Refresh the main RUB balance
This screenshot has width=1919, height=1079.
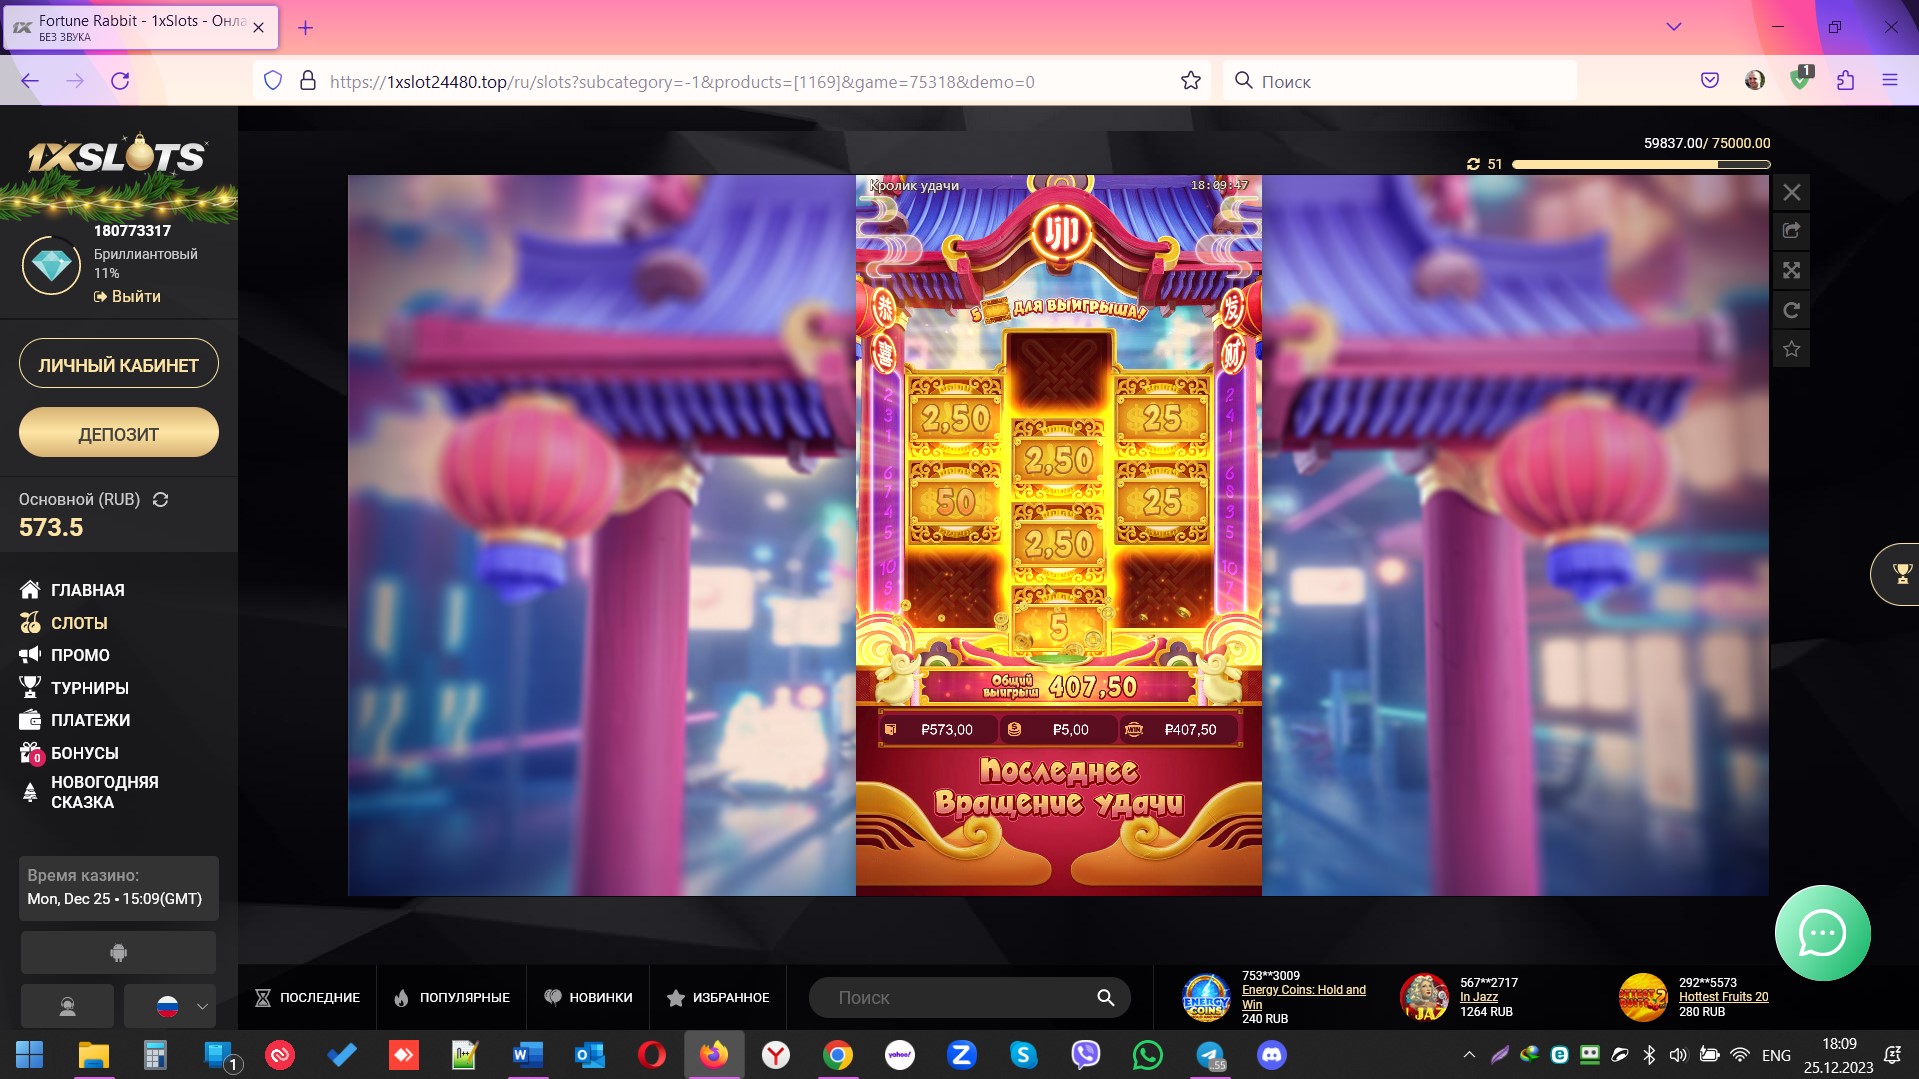(x=160, y=499)
